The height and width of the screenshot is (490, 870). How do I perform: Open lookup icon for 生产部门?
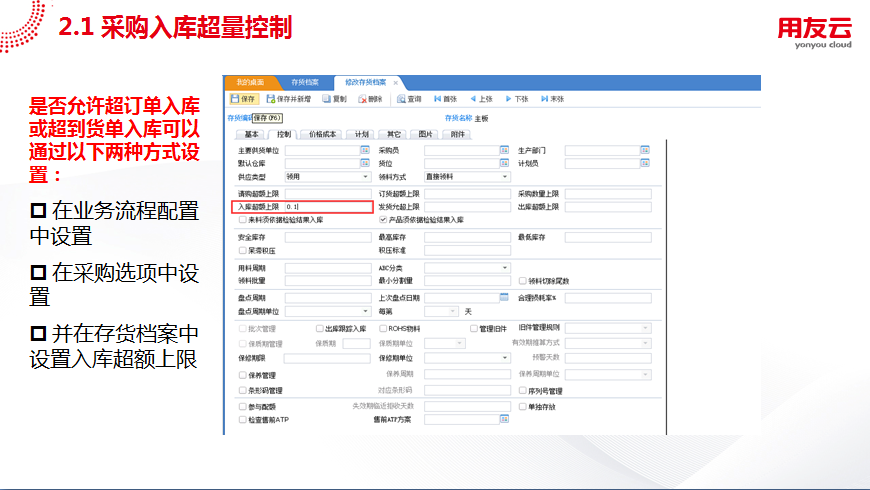coord(645,150)
